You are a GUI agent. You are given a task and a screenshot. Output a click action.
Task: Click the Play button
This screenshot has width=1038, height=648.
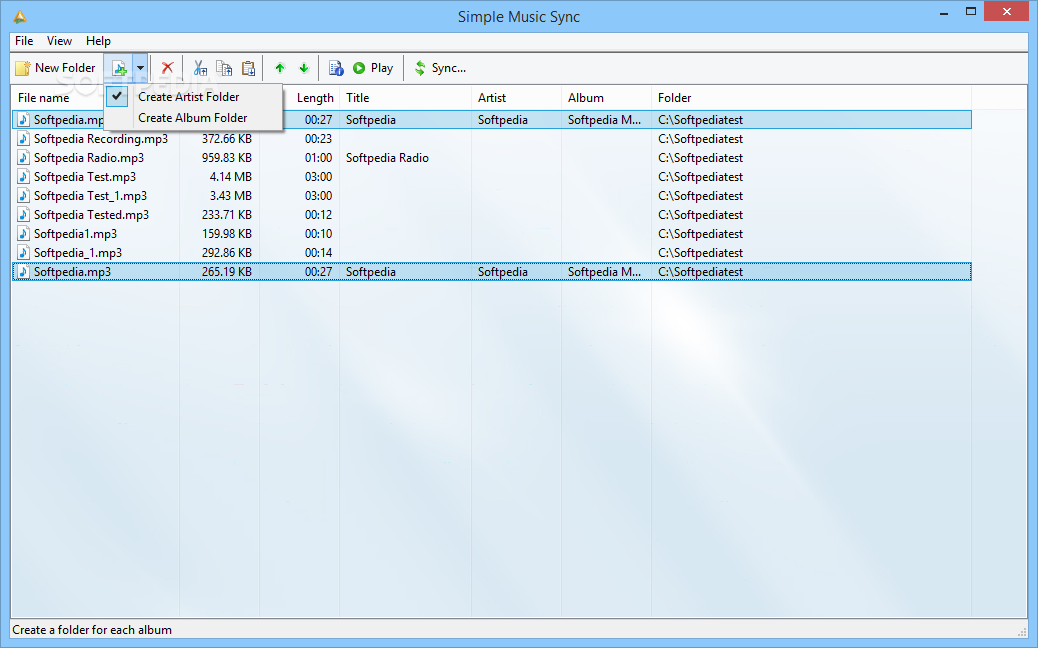(x=373, y=68)
